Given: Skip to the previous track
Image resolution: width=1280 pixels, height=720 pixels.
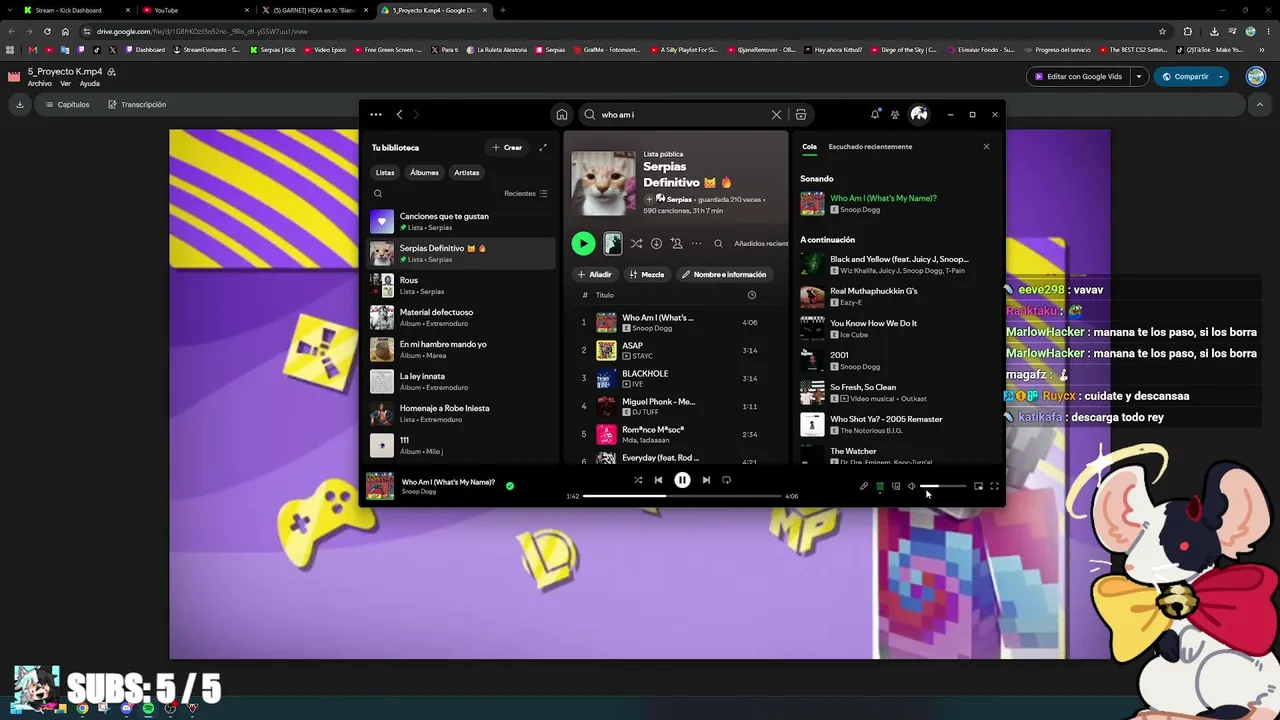Looking at the screenshot, I should (658, 480).
